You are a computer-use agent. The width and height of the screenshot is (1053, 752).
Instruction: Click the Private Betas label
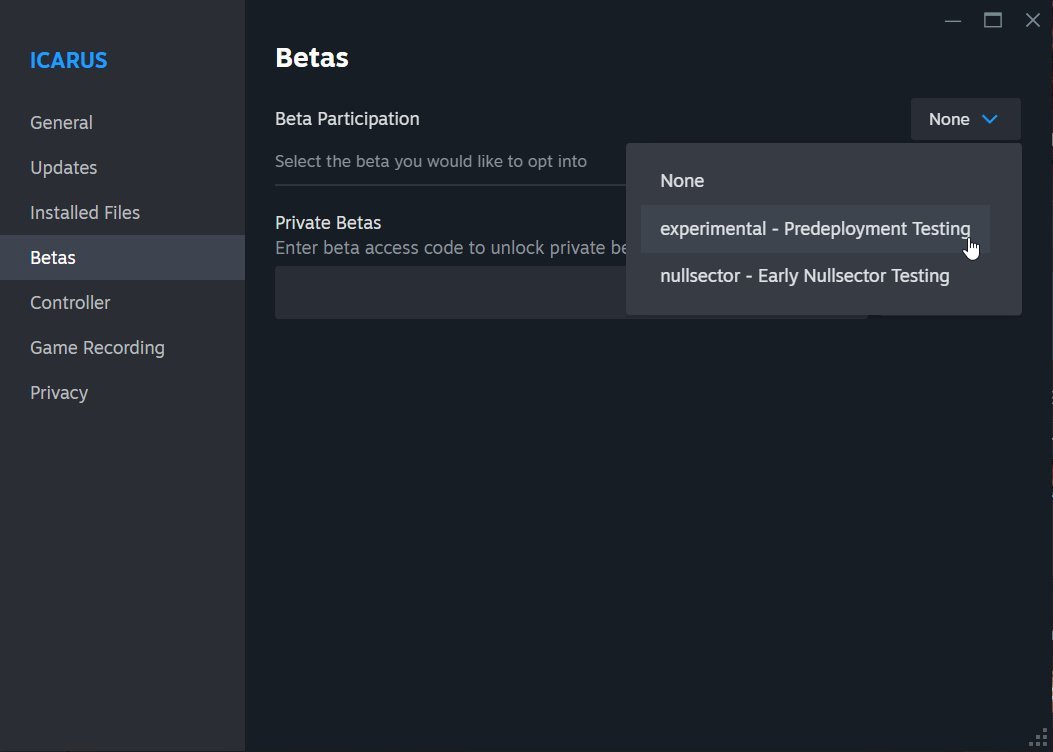coord(328,223)
